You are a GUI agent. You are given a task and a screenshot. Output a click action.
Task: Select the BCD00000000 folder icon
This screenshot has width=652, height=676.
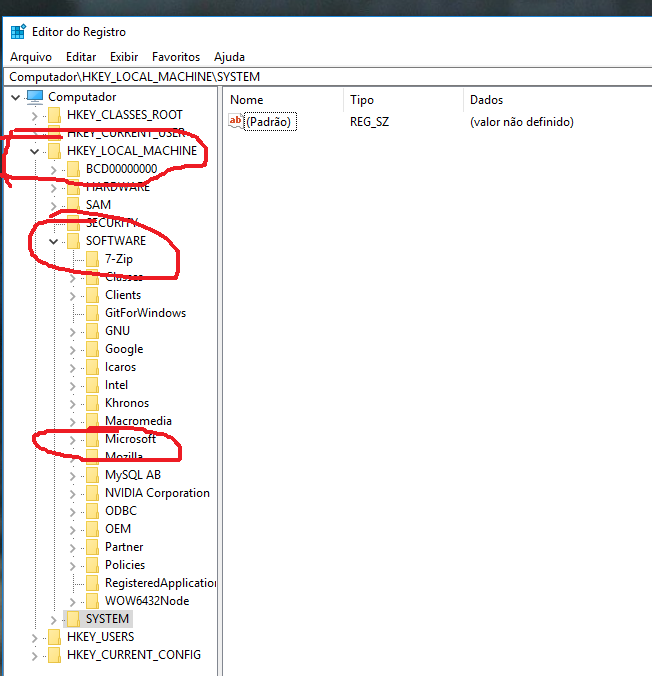click(73, 169)
